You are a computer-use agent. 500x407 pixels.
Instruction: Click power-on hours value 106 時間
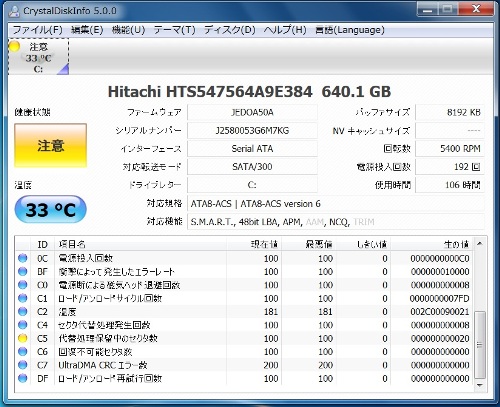pos(450,185)
